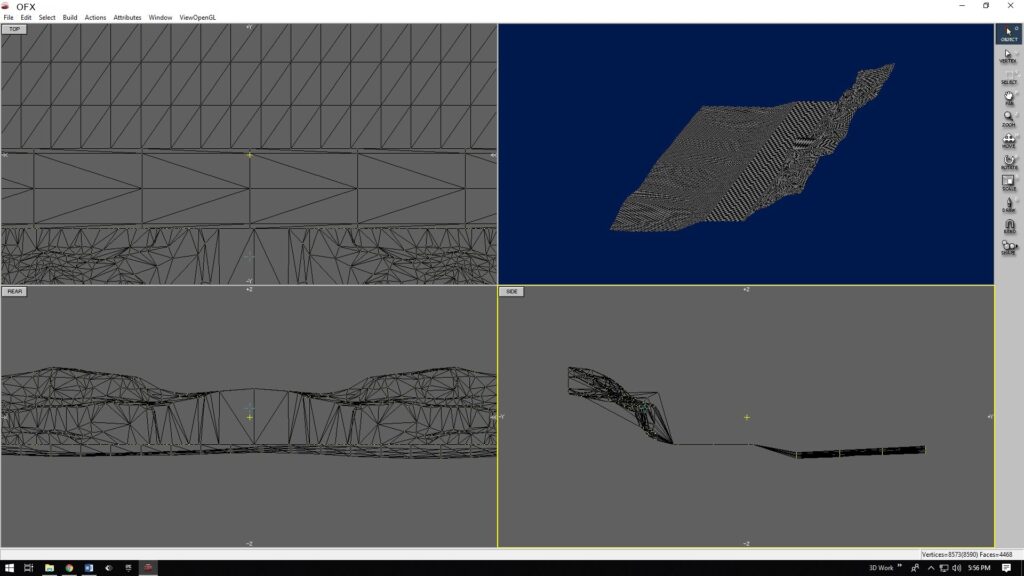The width and height of the screenshot is (1024, 576).
Task: Open Chrome from the taskbar
Action: pyautogui.click(x=69, y=567)
